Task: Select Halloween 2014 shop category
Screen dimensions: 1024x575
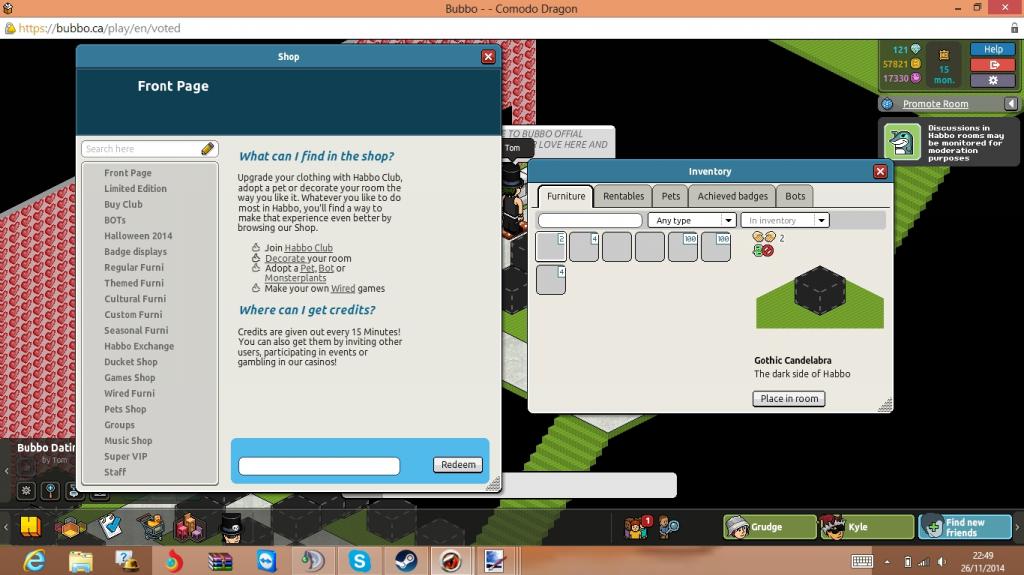Action: click(x=138, y=236)
